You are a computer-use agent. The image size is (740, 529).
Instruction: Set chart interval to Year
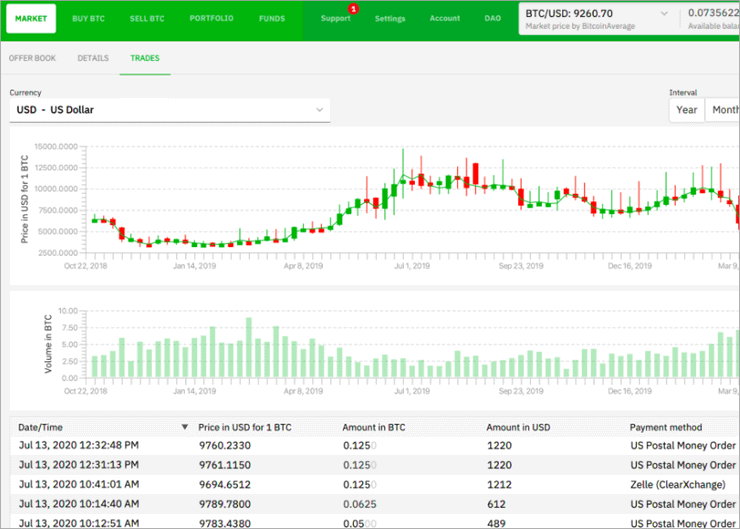687,110
